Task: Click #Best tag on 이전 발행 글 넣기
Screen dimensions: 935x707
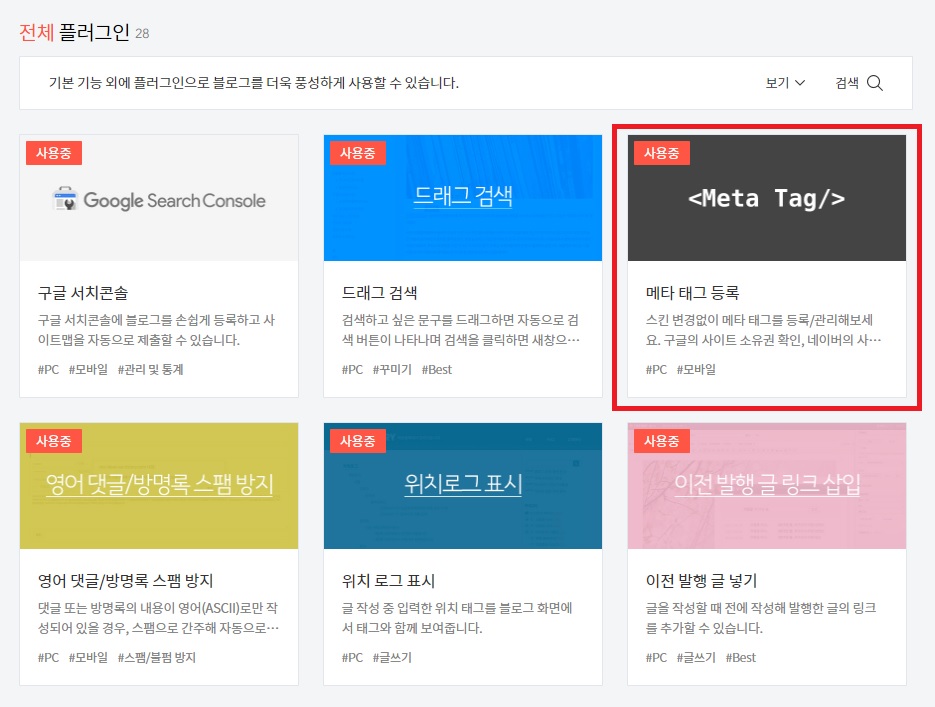Action: 741,658
